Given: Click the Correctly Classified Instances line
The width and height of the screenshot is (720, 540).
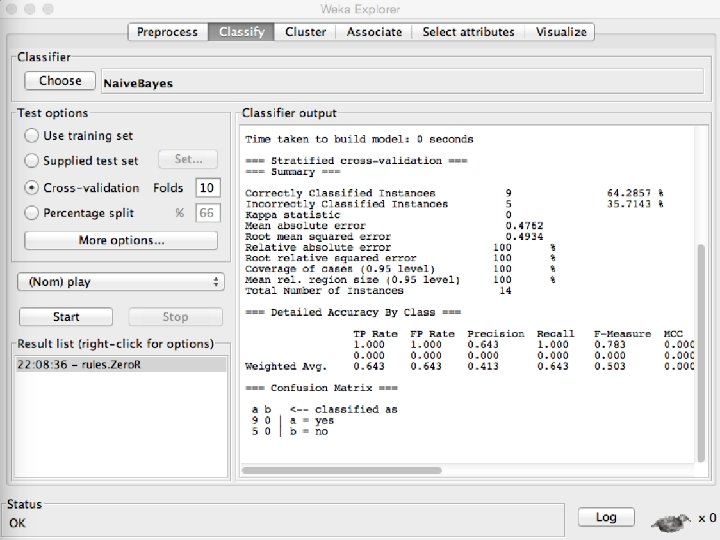Looking at the screenshot, I should pos(454,193).
